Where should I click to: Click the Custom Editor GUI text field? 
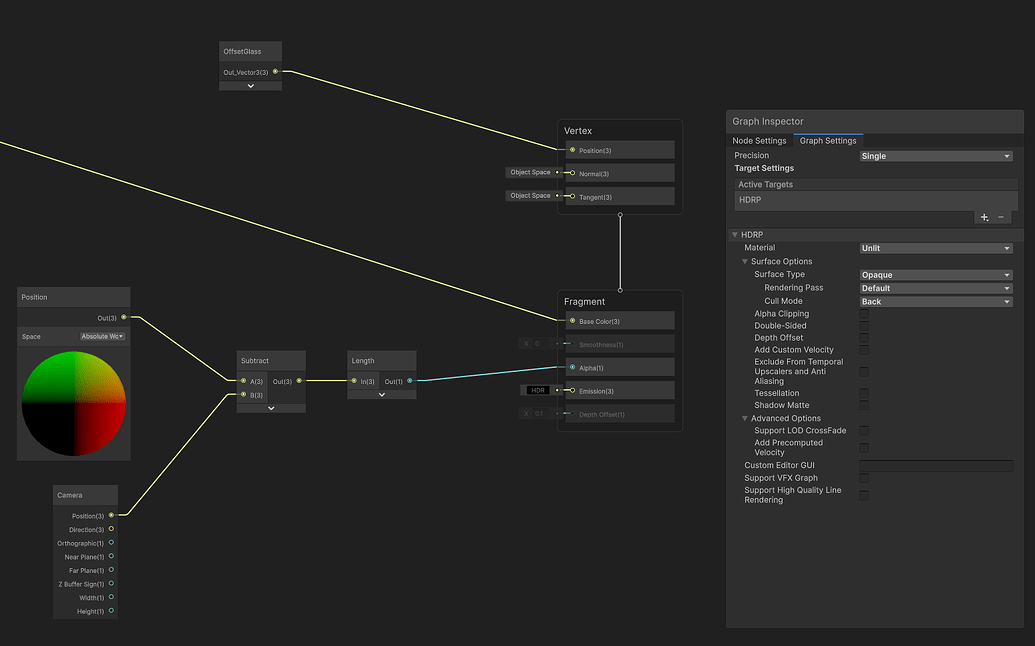(x=936, y=466)
